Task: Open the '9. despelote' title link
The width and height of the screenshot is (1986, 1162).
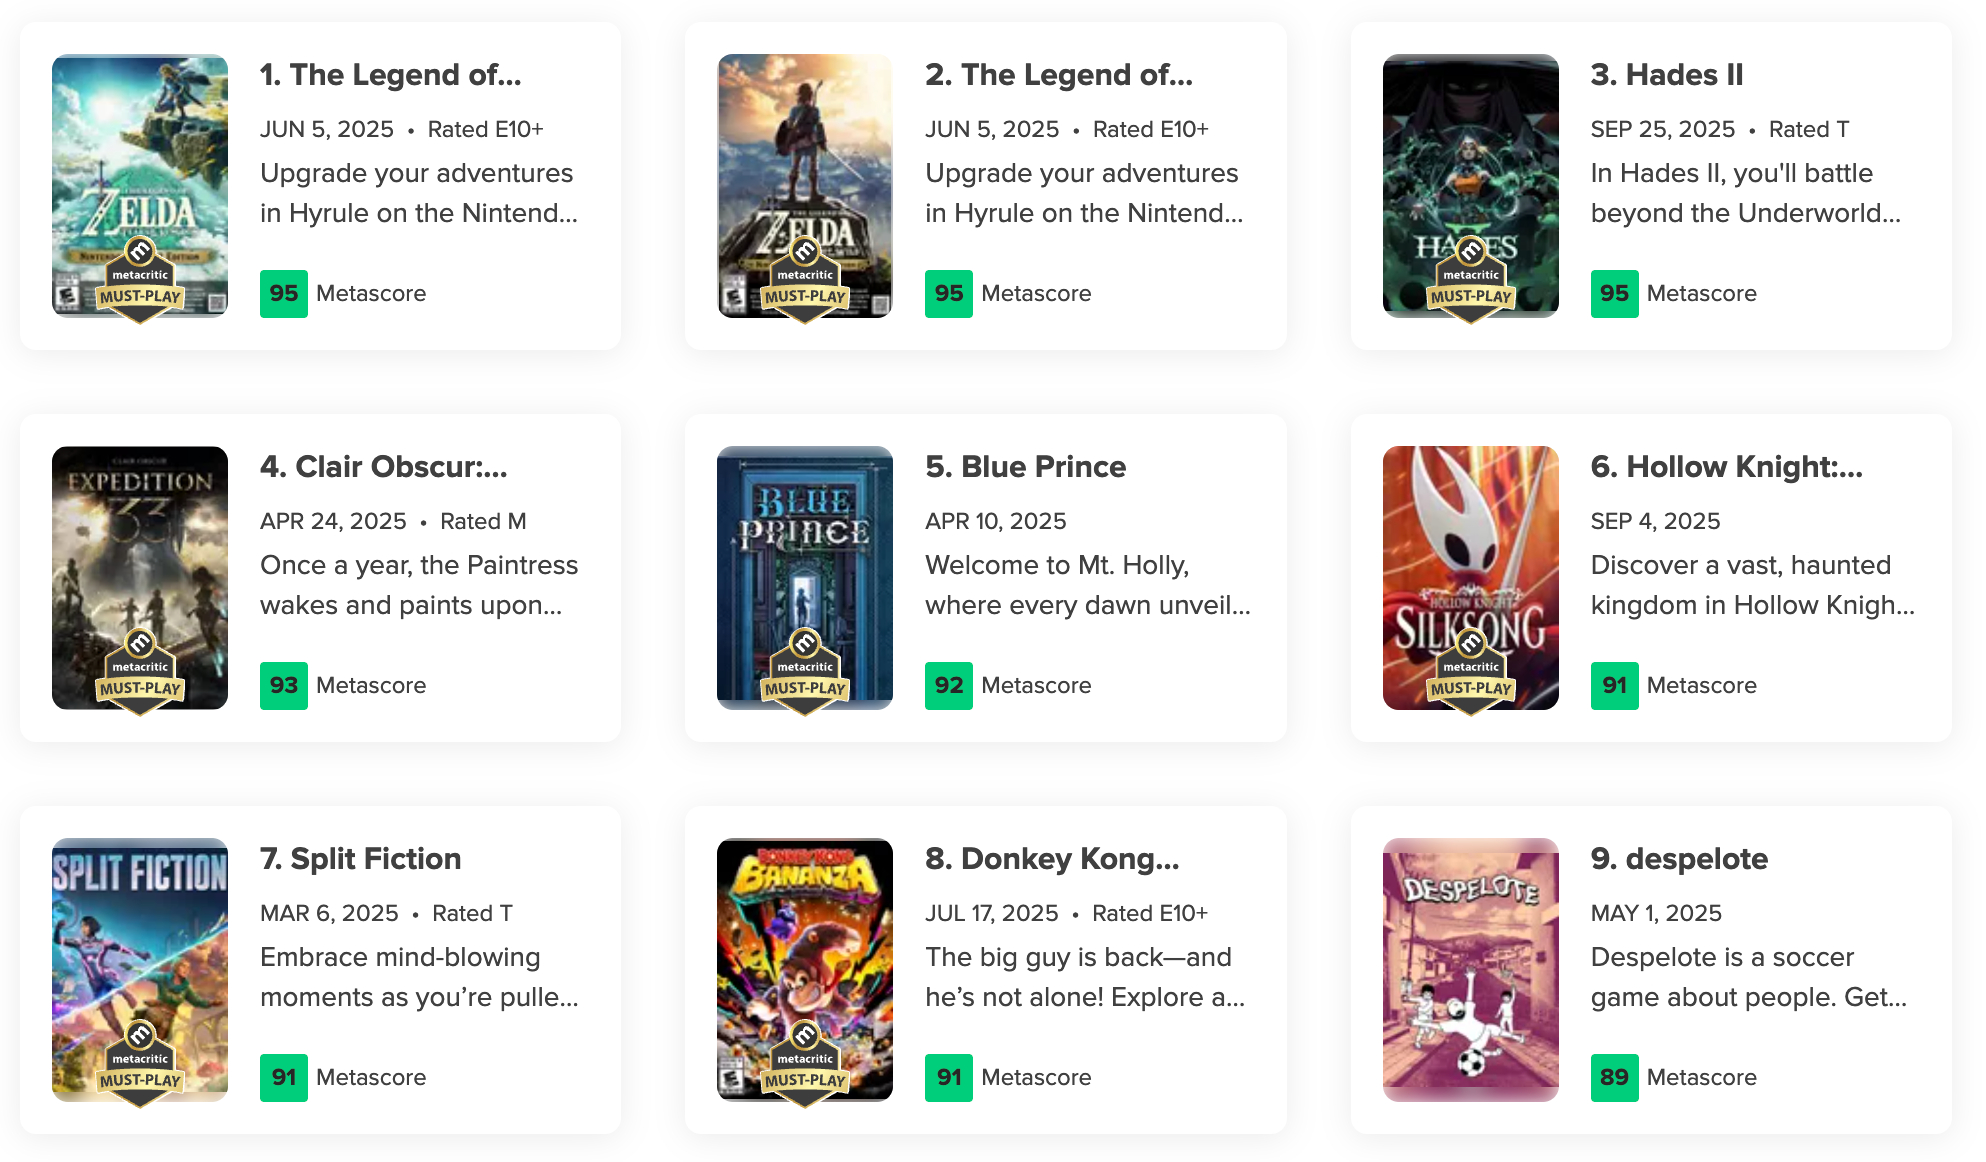Action: tap(1679, 859)
